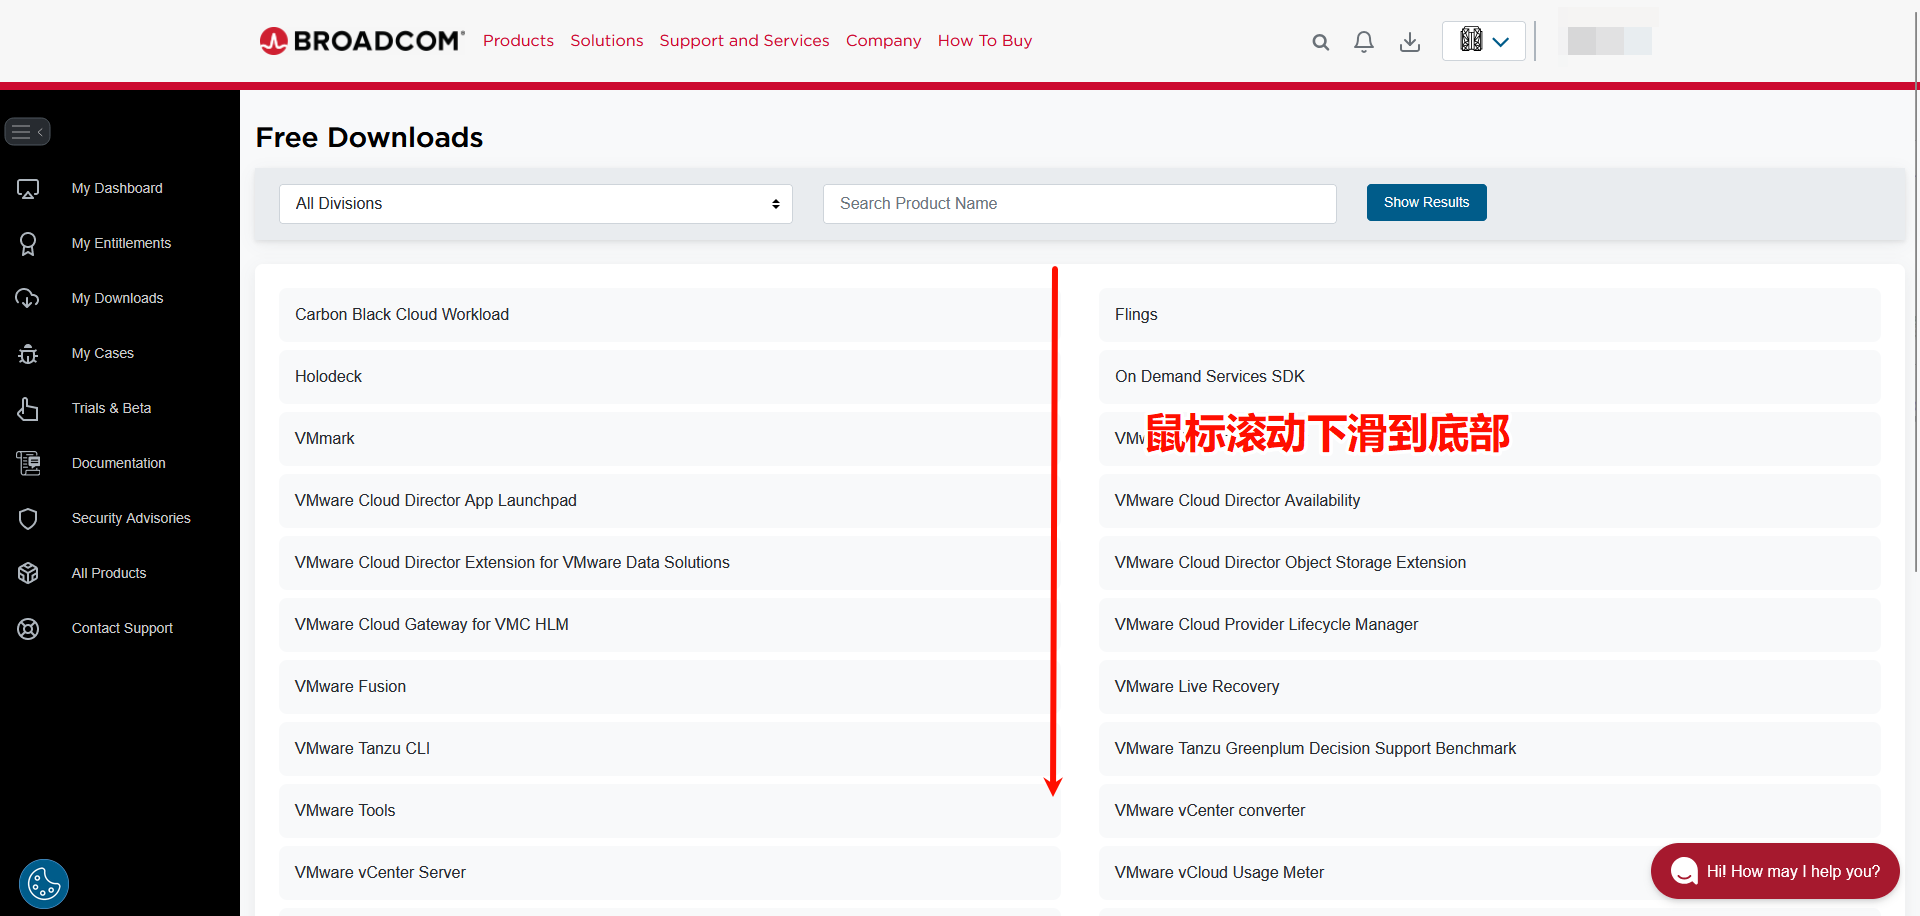The height and width of the screenshot is (916, 1920).
Task: Click the Trials & Beta hand icon
Action: tap(28, 409)
